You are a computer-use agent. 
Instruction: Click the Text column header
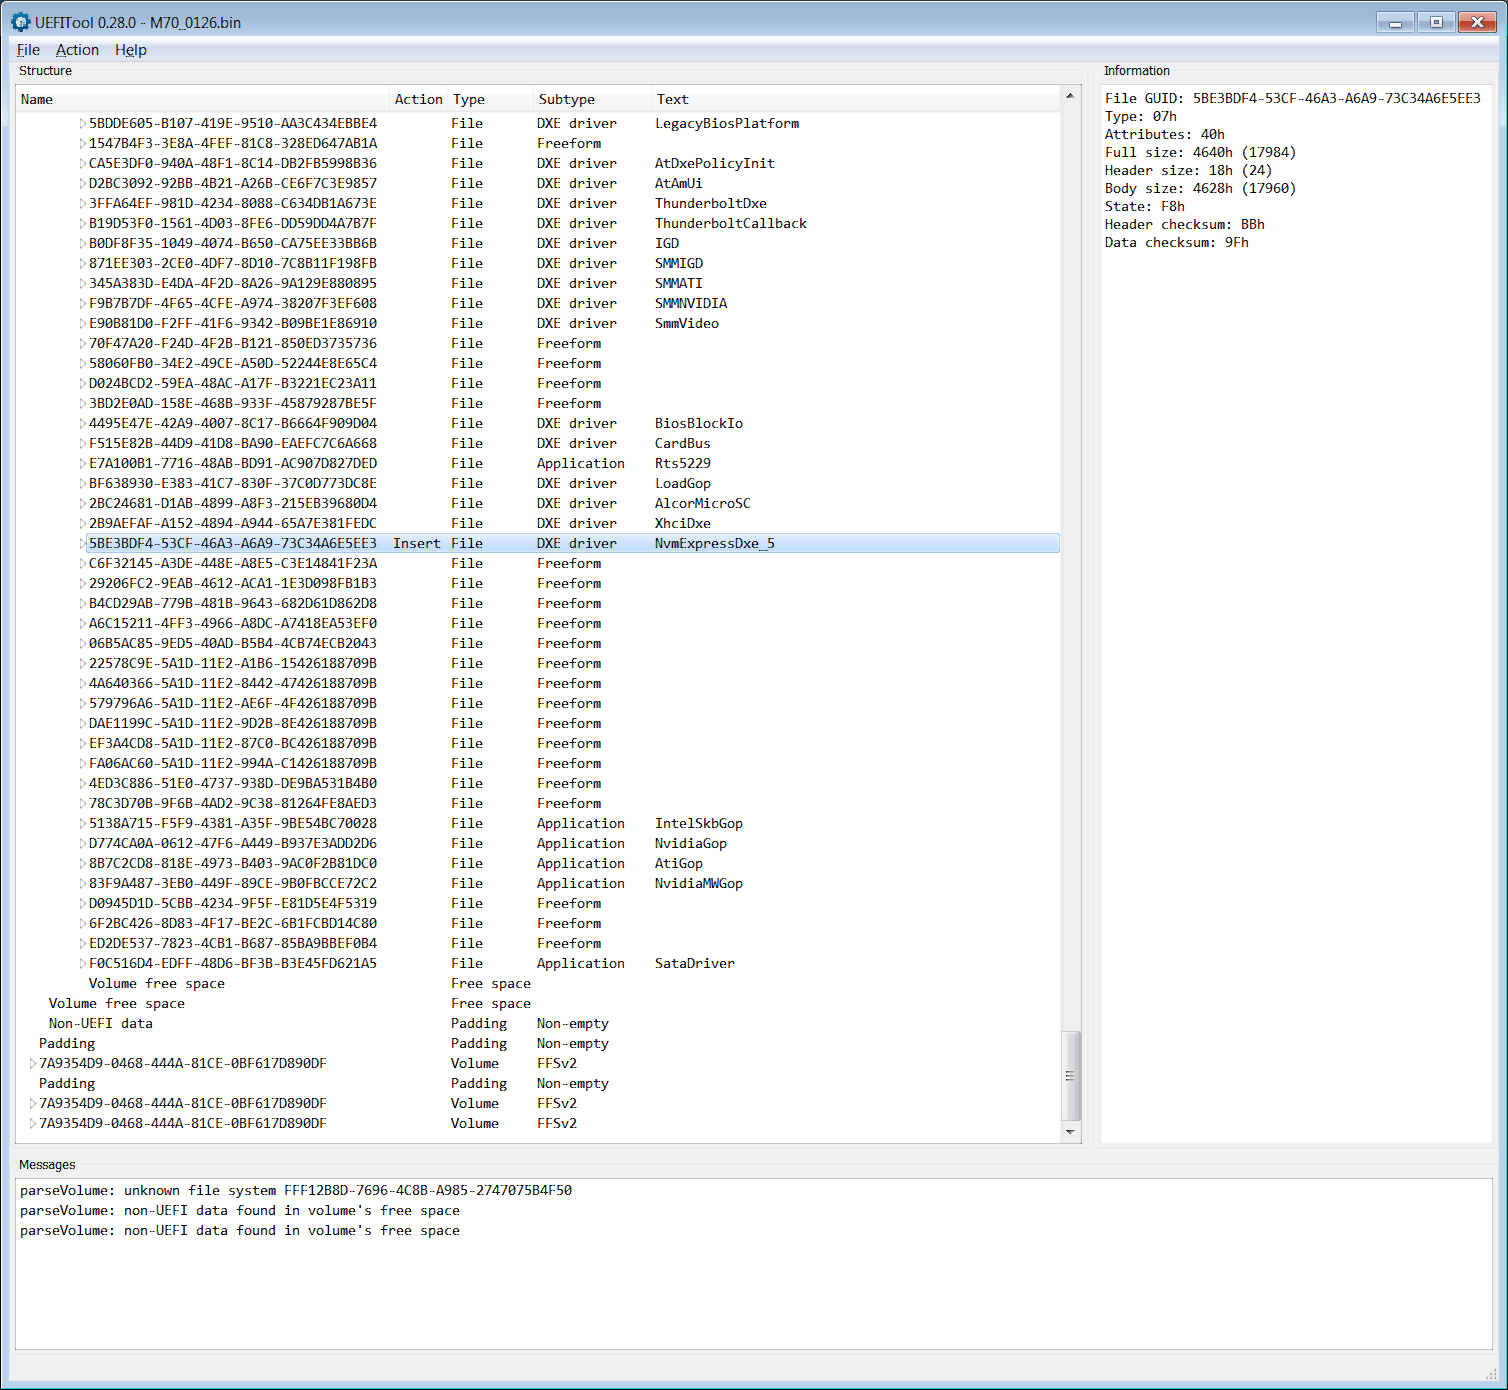click(x=672, y=100)
